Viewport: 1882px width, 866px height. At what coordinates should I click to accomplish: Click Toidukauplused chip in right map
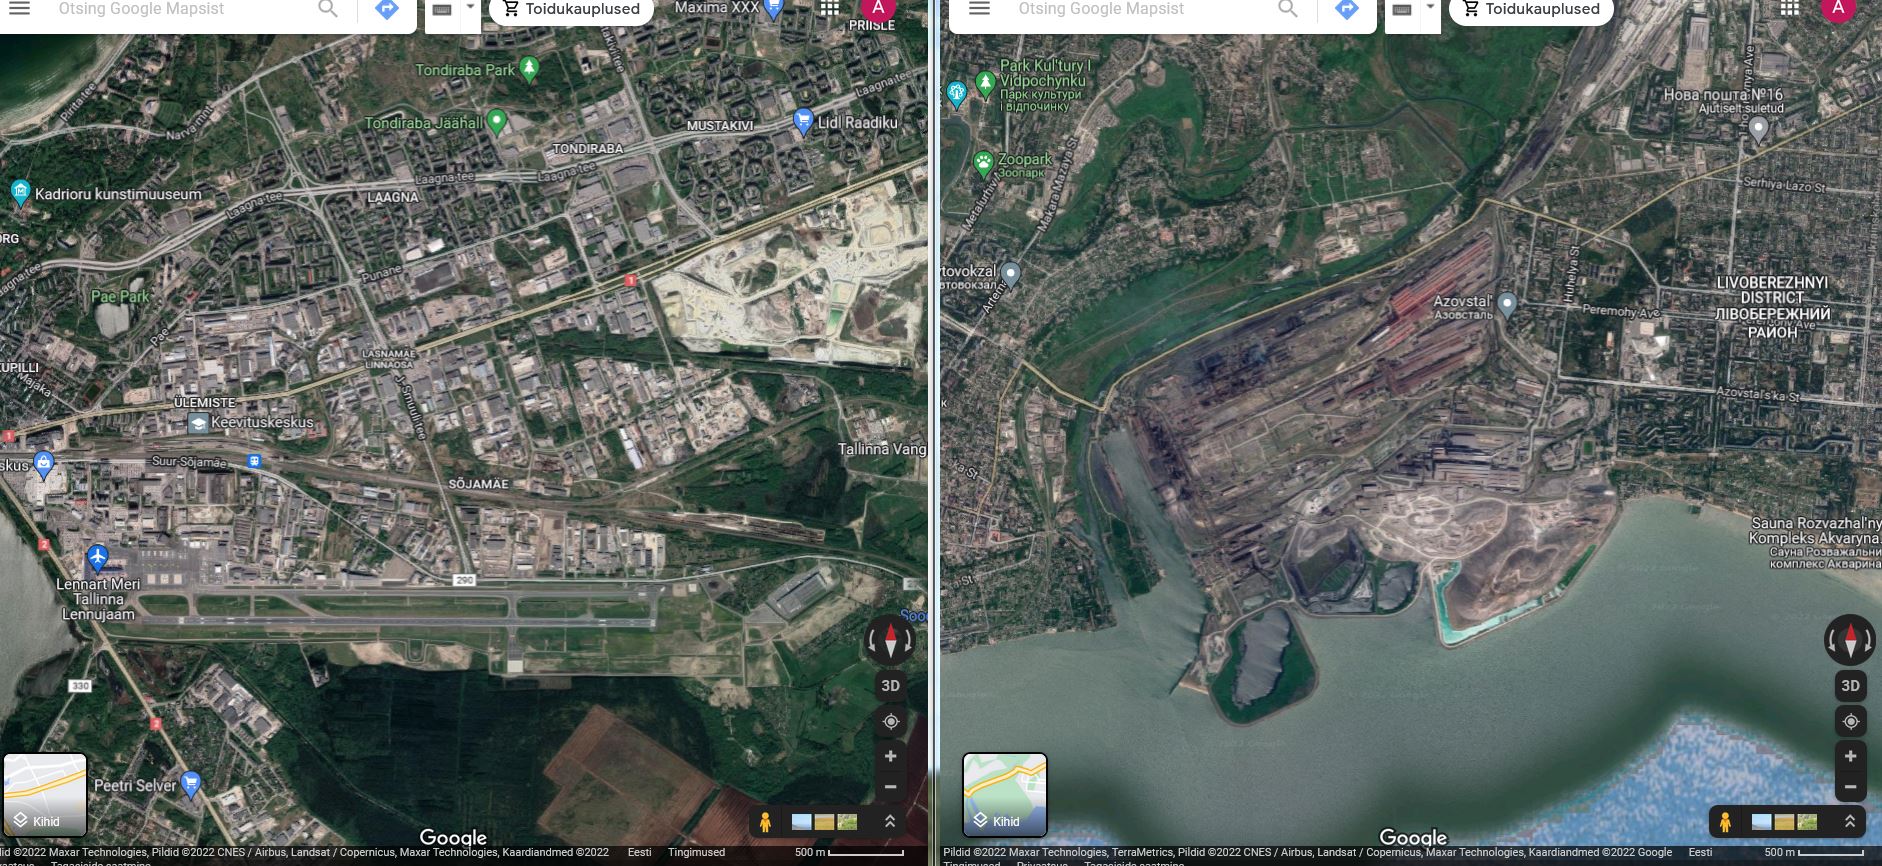1531,10
